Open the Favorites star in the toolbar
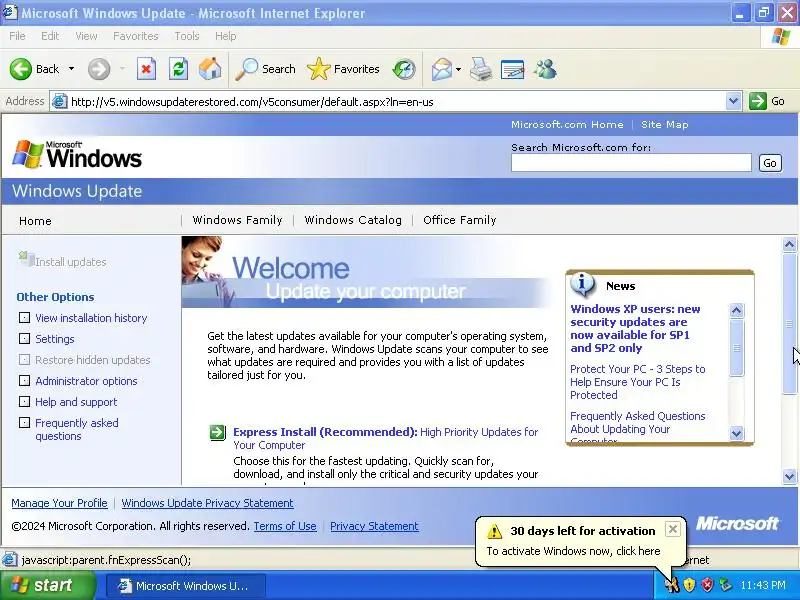 coord(343,69)
